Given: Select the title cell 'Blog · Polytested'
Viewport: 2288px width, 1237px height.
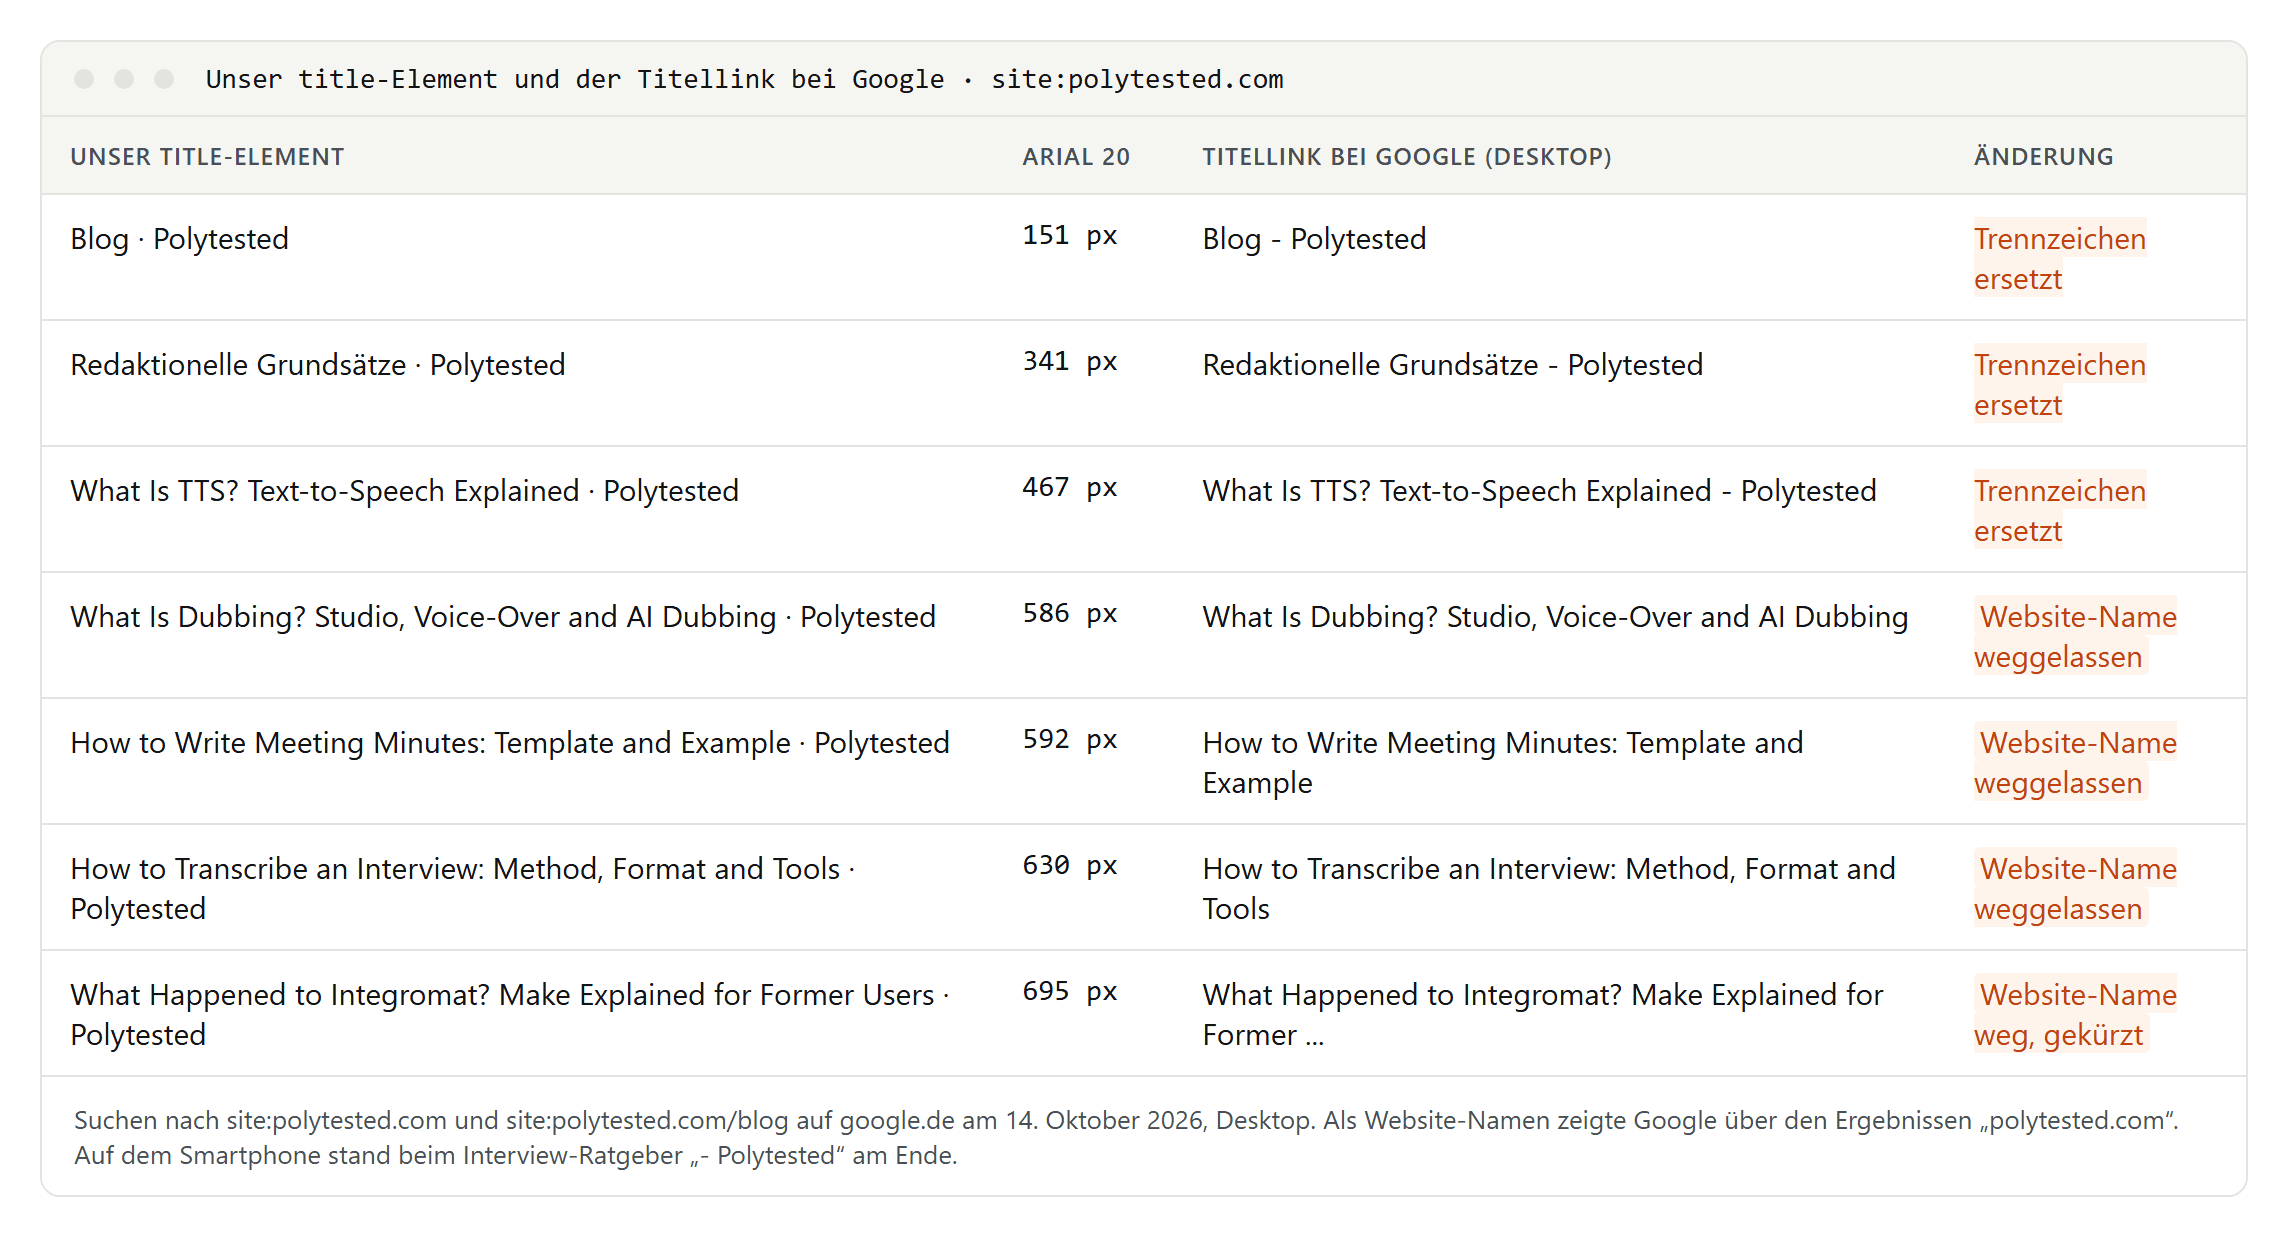Looking at the screenshot, I should coord(180,239).
